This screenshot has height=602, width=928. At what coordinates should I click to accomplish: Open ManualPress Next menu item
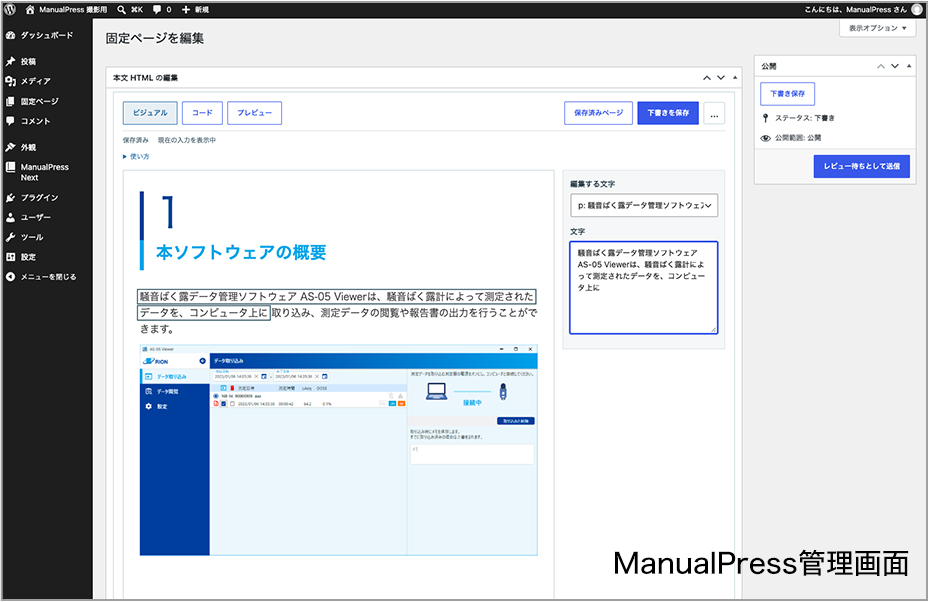[x=47, y=172]
